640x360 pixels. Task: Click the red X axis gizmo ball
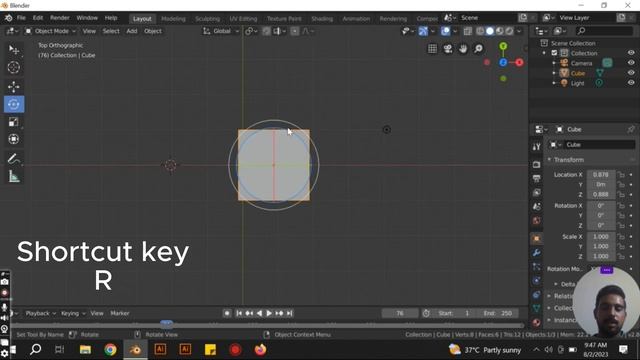click(519, 62)
